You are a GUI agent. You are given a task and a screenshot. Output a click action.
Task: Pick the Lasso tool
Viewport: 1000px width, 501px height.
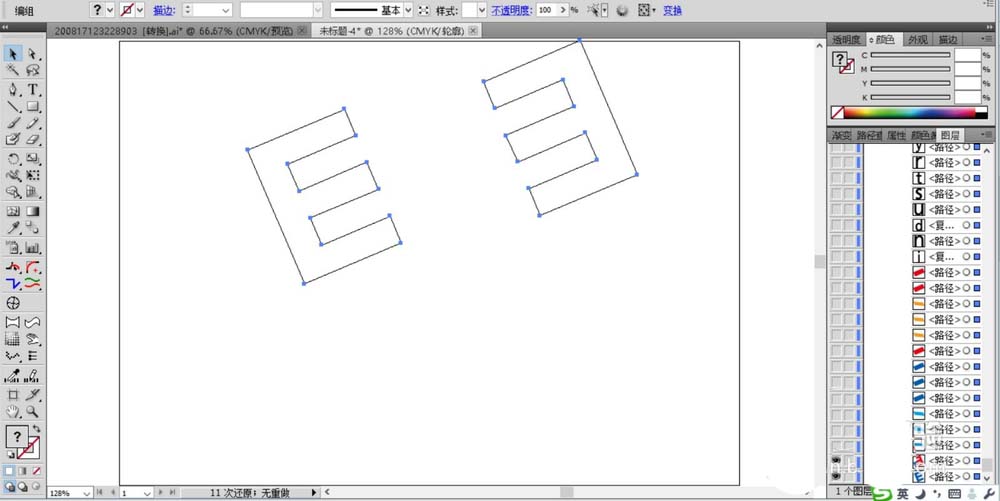pos(33,70)
